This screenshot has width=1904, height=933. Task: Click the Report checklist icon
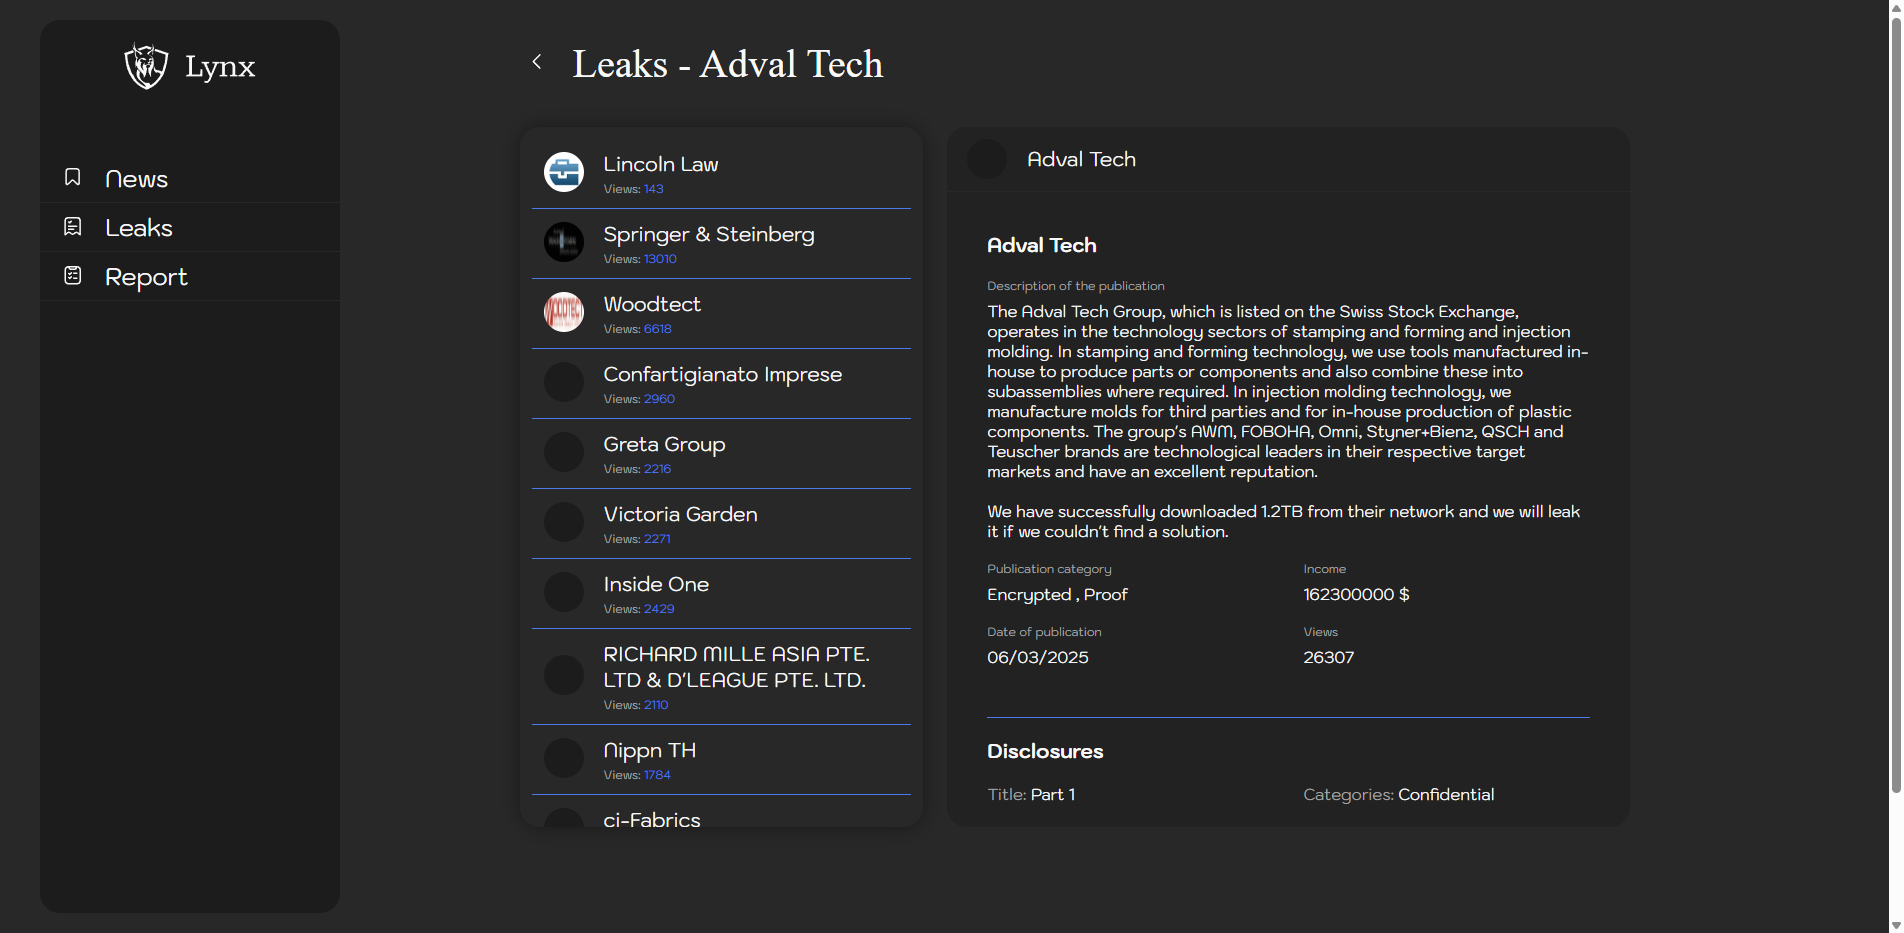(x=73, y=276)
